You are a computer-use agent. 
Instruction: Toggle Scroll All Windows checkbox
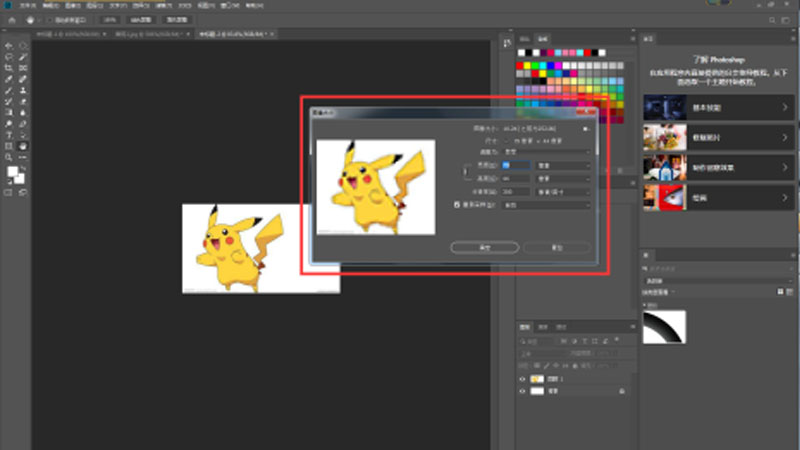coord(50,20)
